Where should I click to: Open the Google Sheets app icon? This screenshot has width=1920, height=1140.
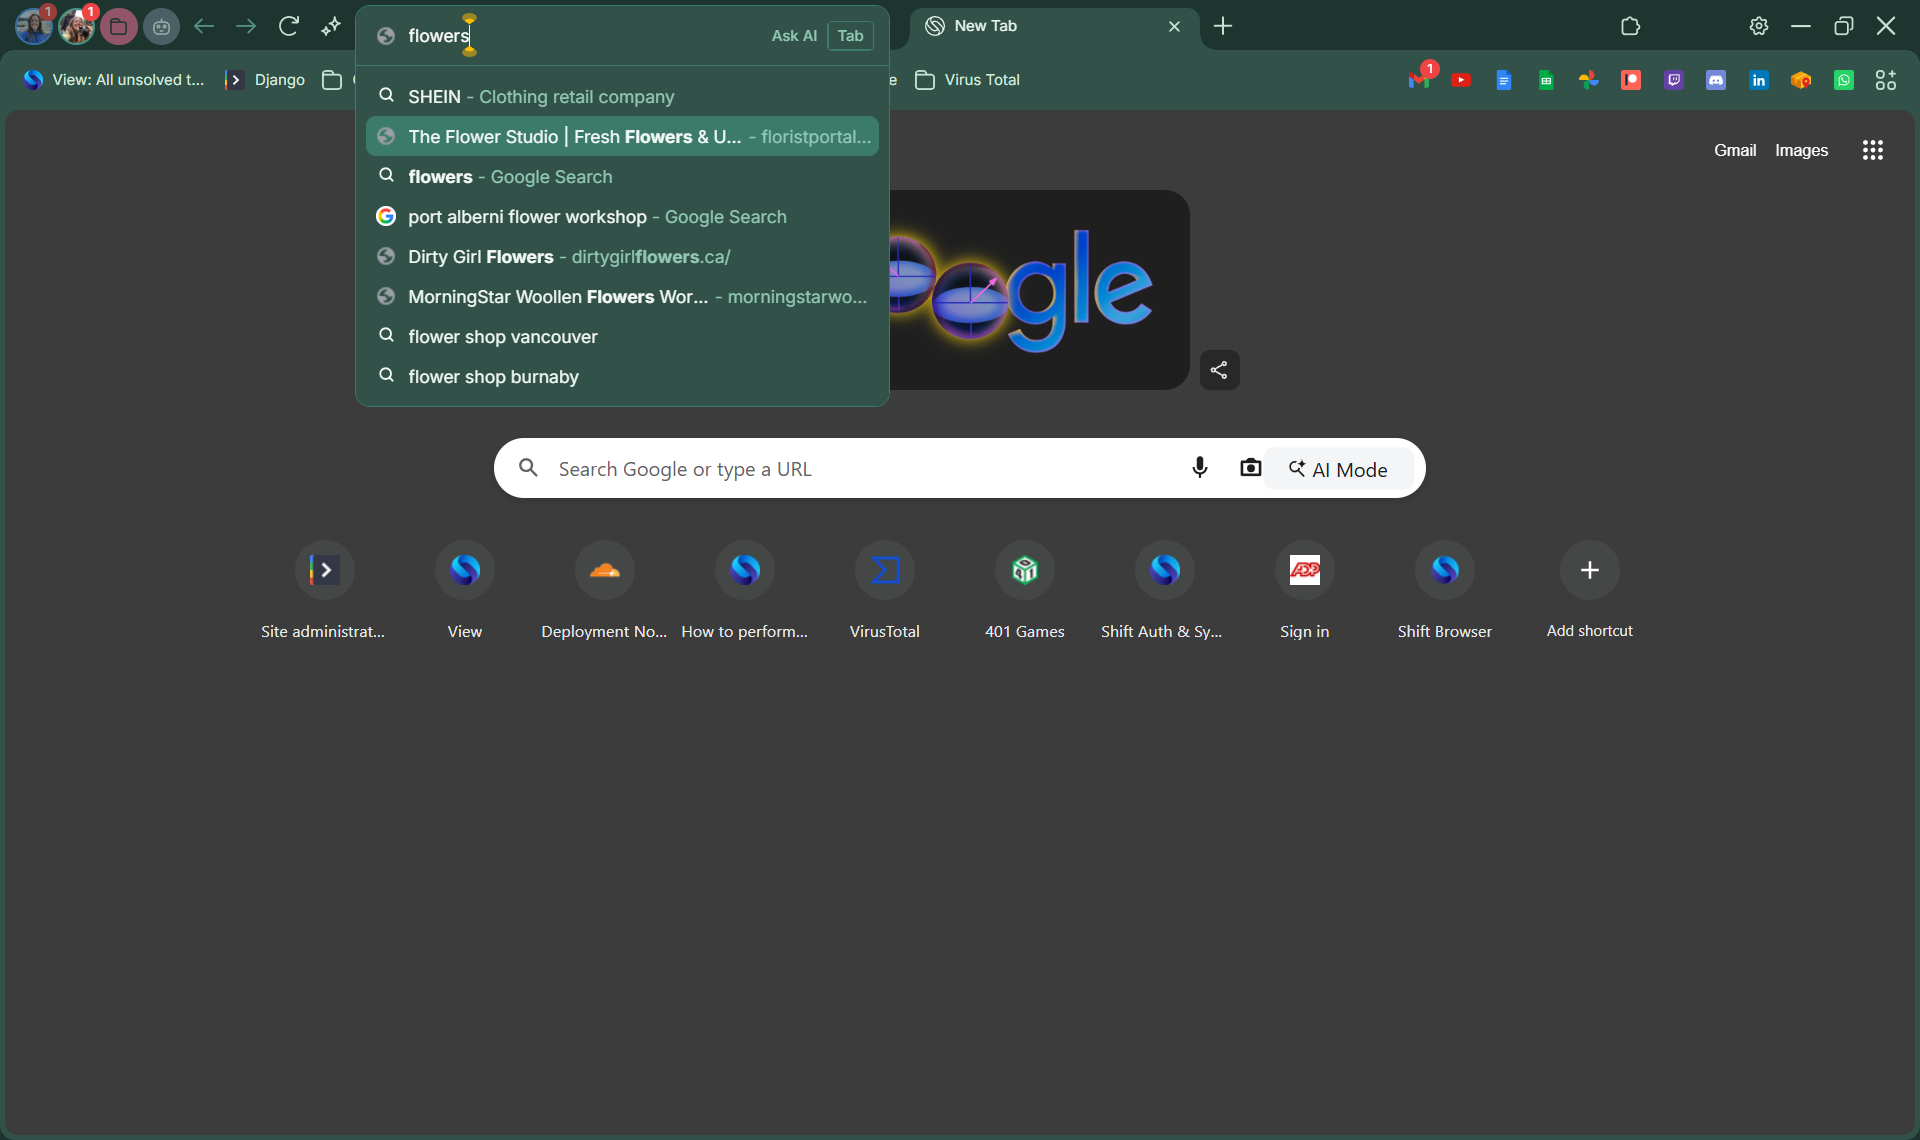click(1546, 80)
